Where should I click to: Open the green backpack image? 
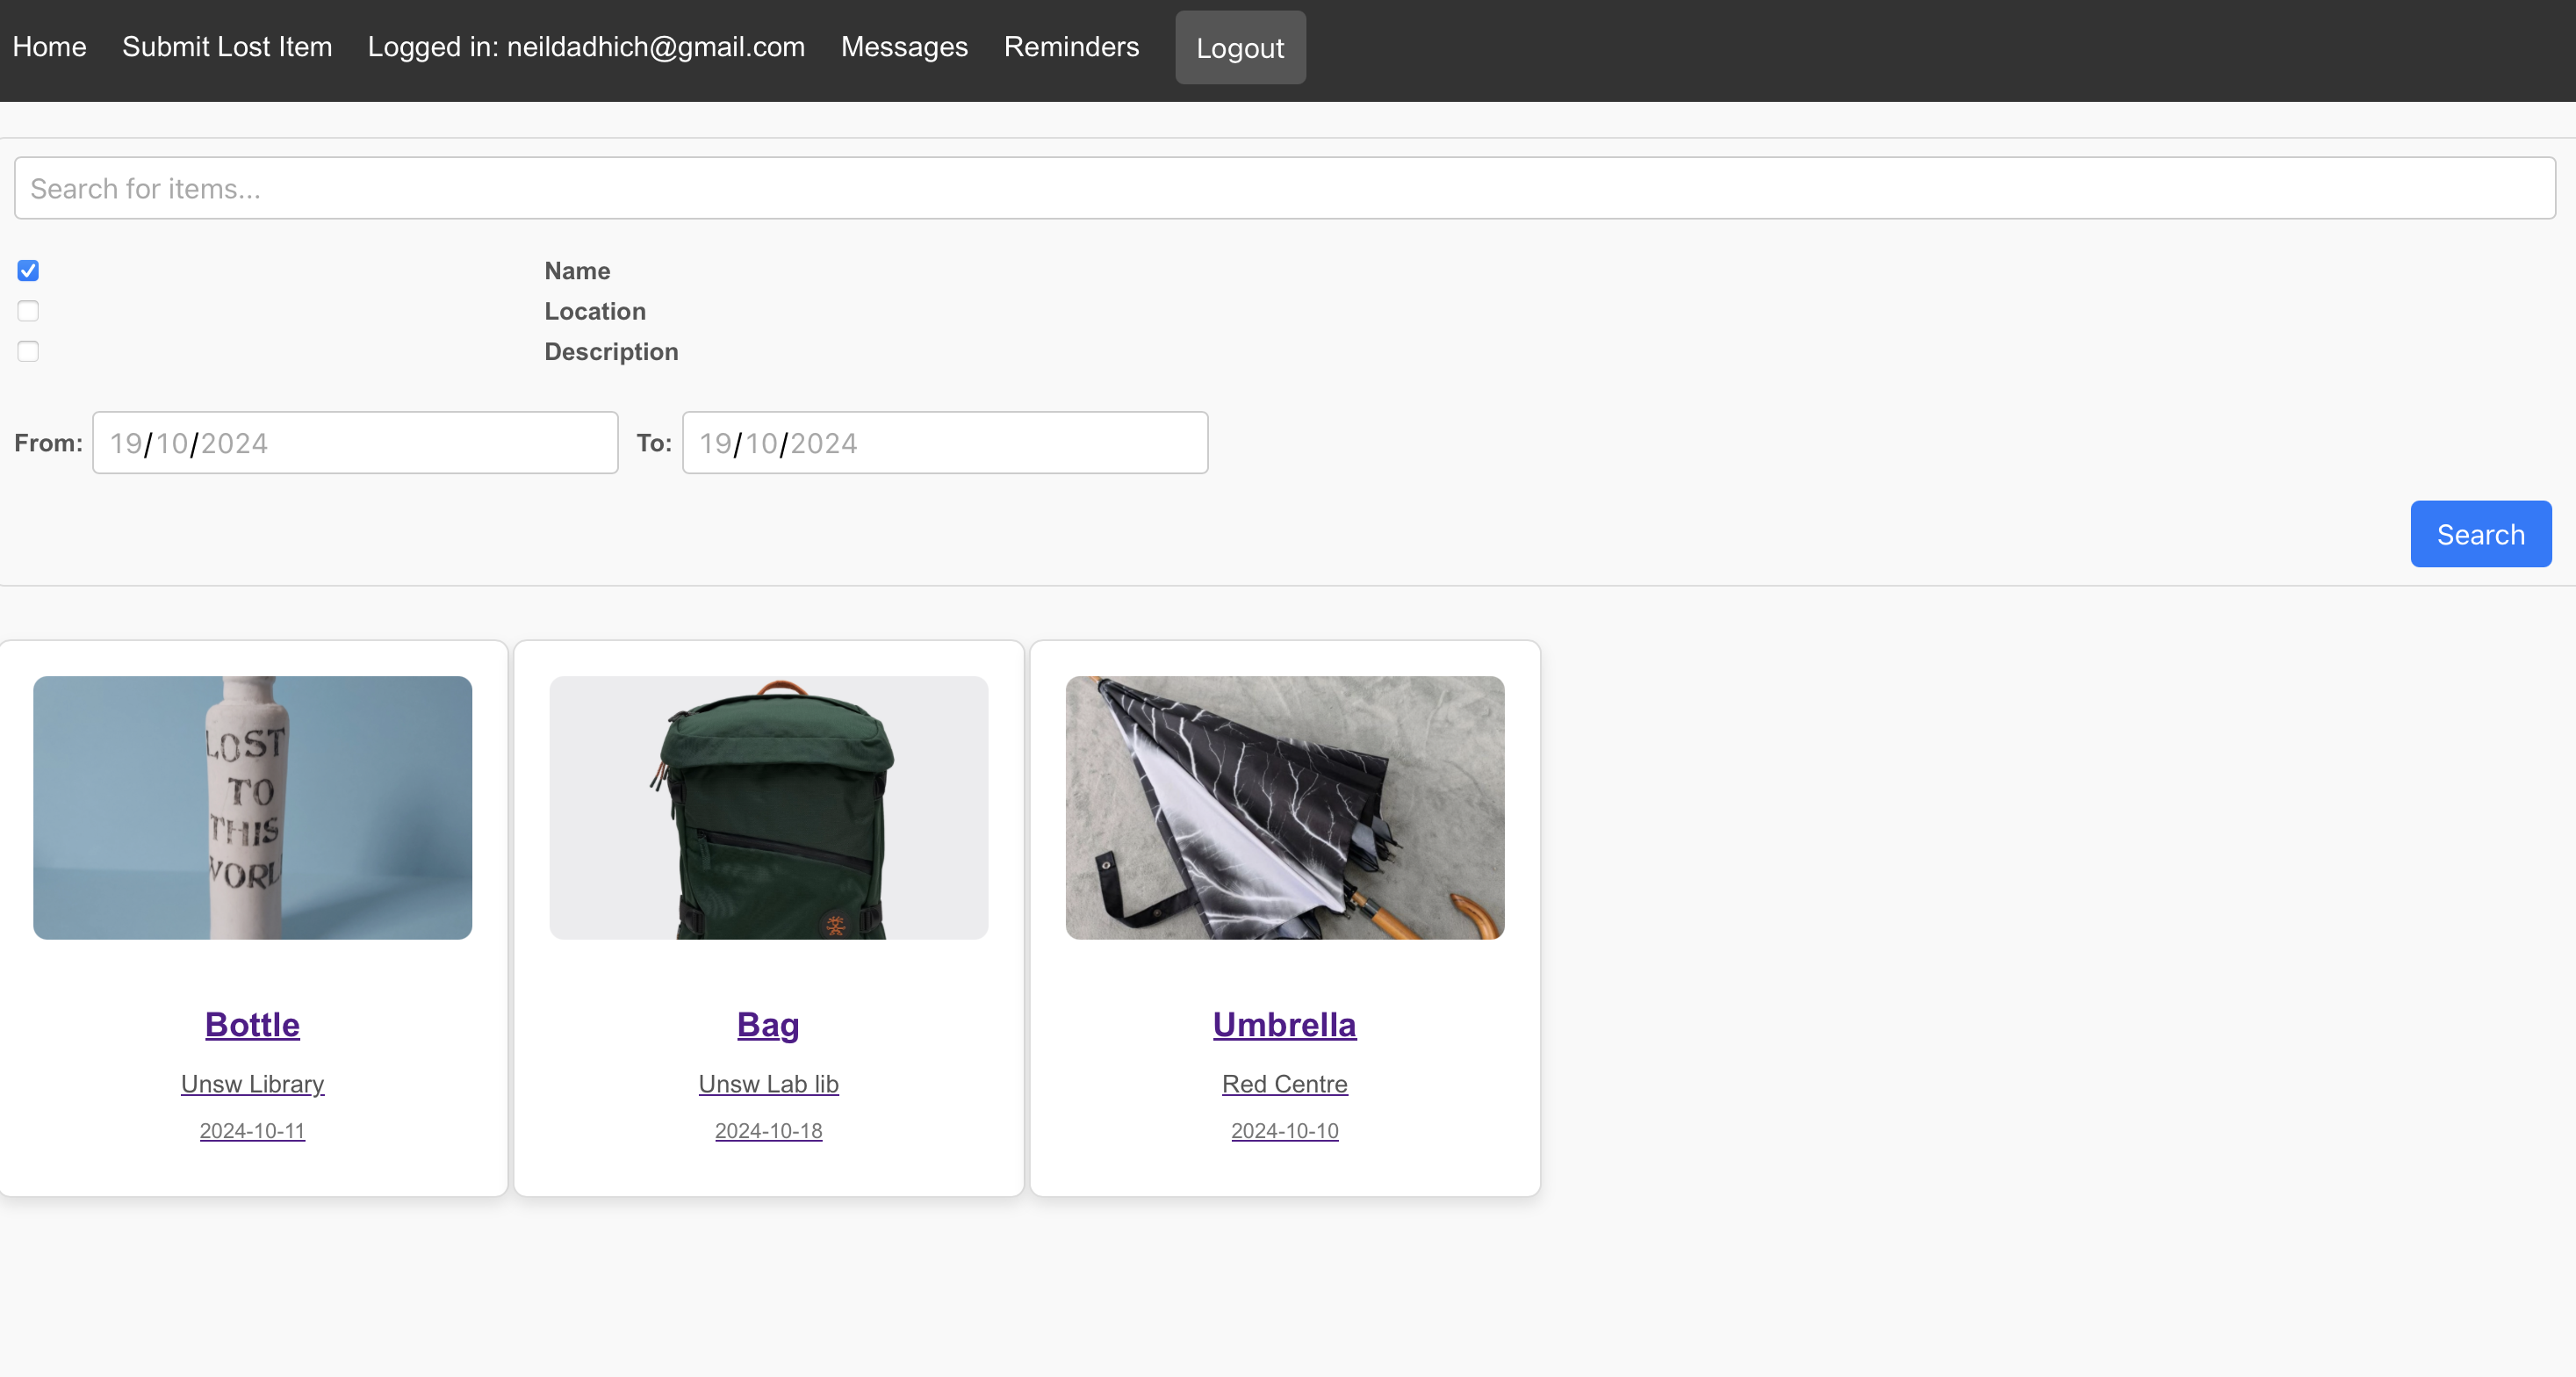point(768,807)
